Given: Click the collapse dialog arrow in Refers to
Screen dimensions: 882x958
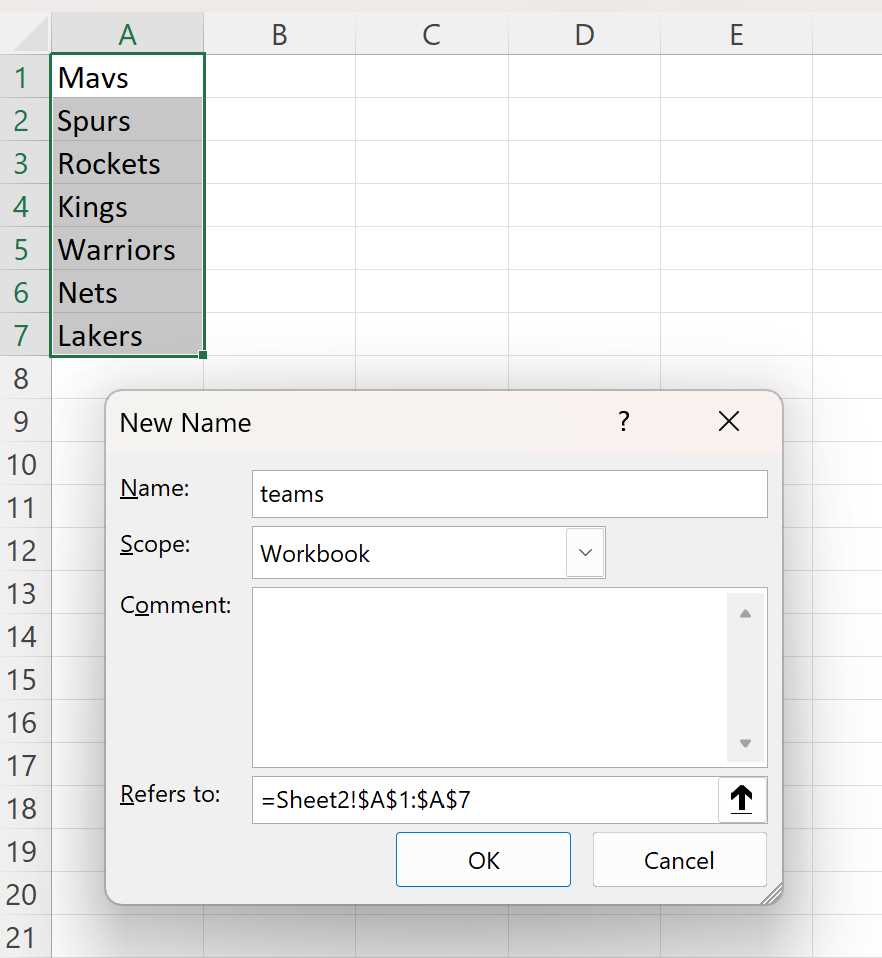Looking at the screenshot, I should coord(742,799).
